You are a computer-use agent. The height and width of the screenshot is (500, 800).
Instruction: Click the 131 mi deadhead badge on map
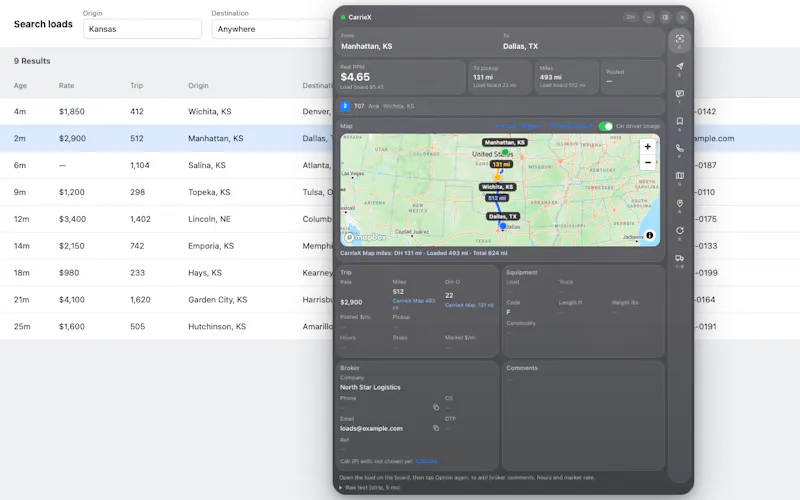(501, 164)
